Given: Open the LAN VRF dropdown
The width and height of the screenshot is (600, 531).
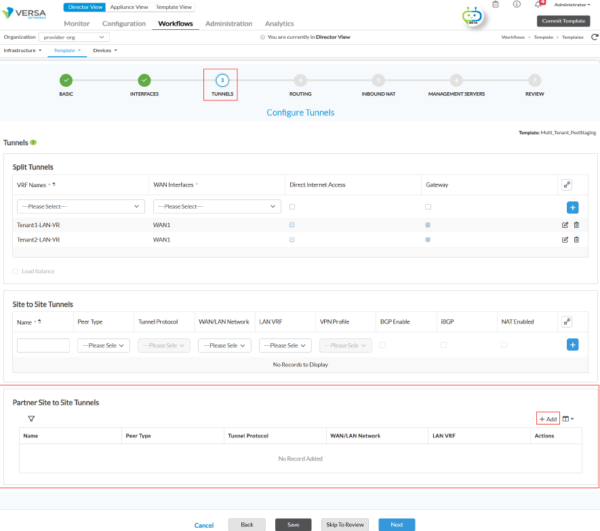Looking at the screenshot, I should click(285, 345).
